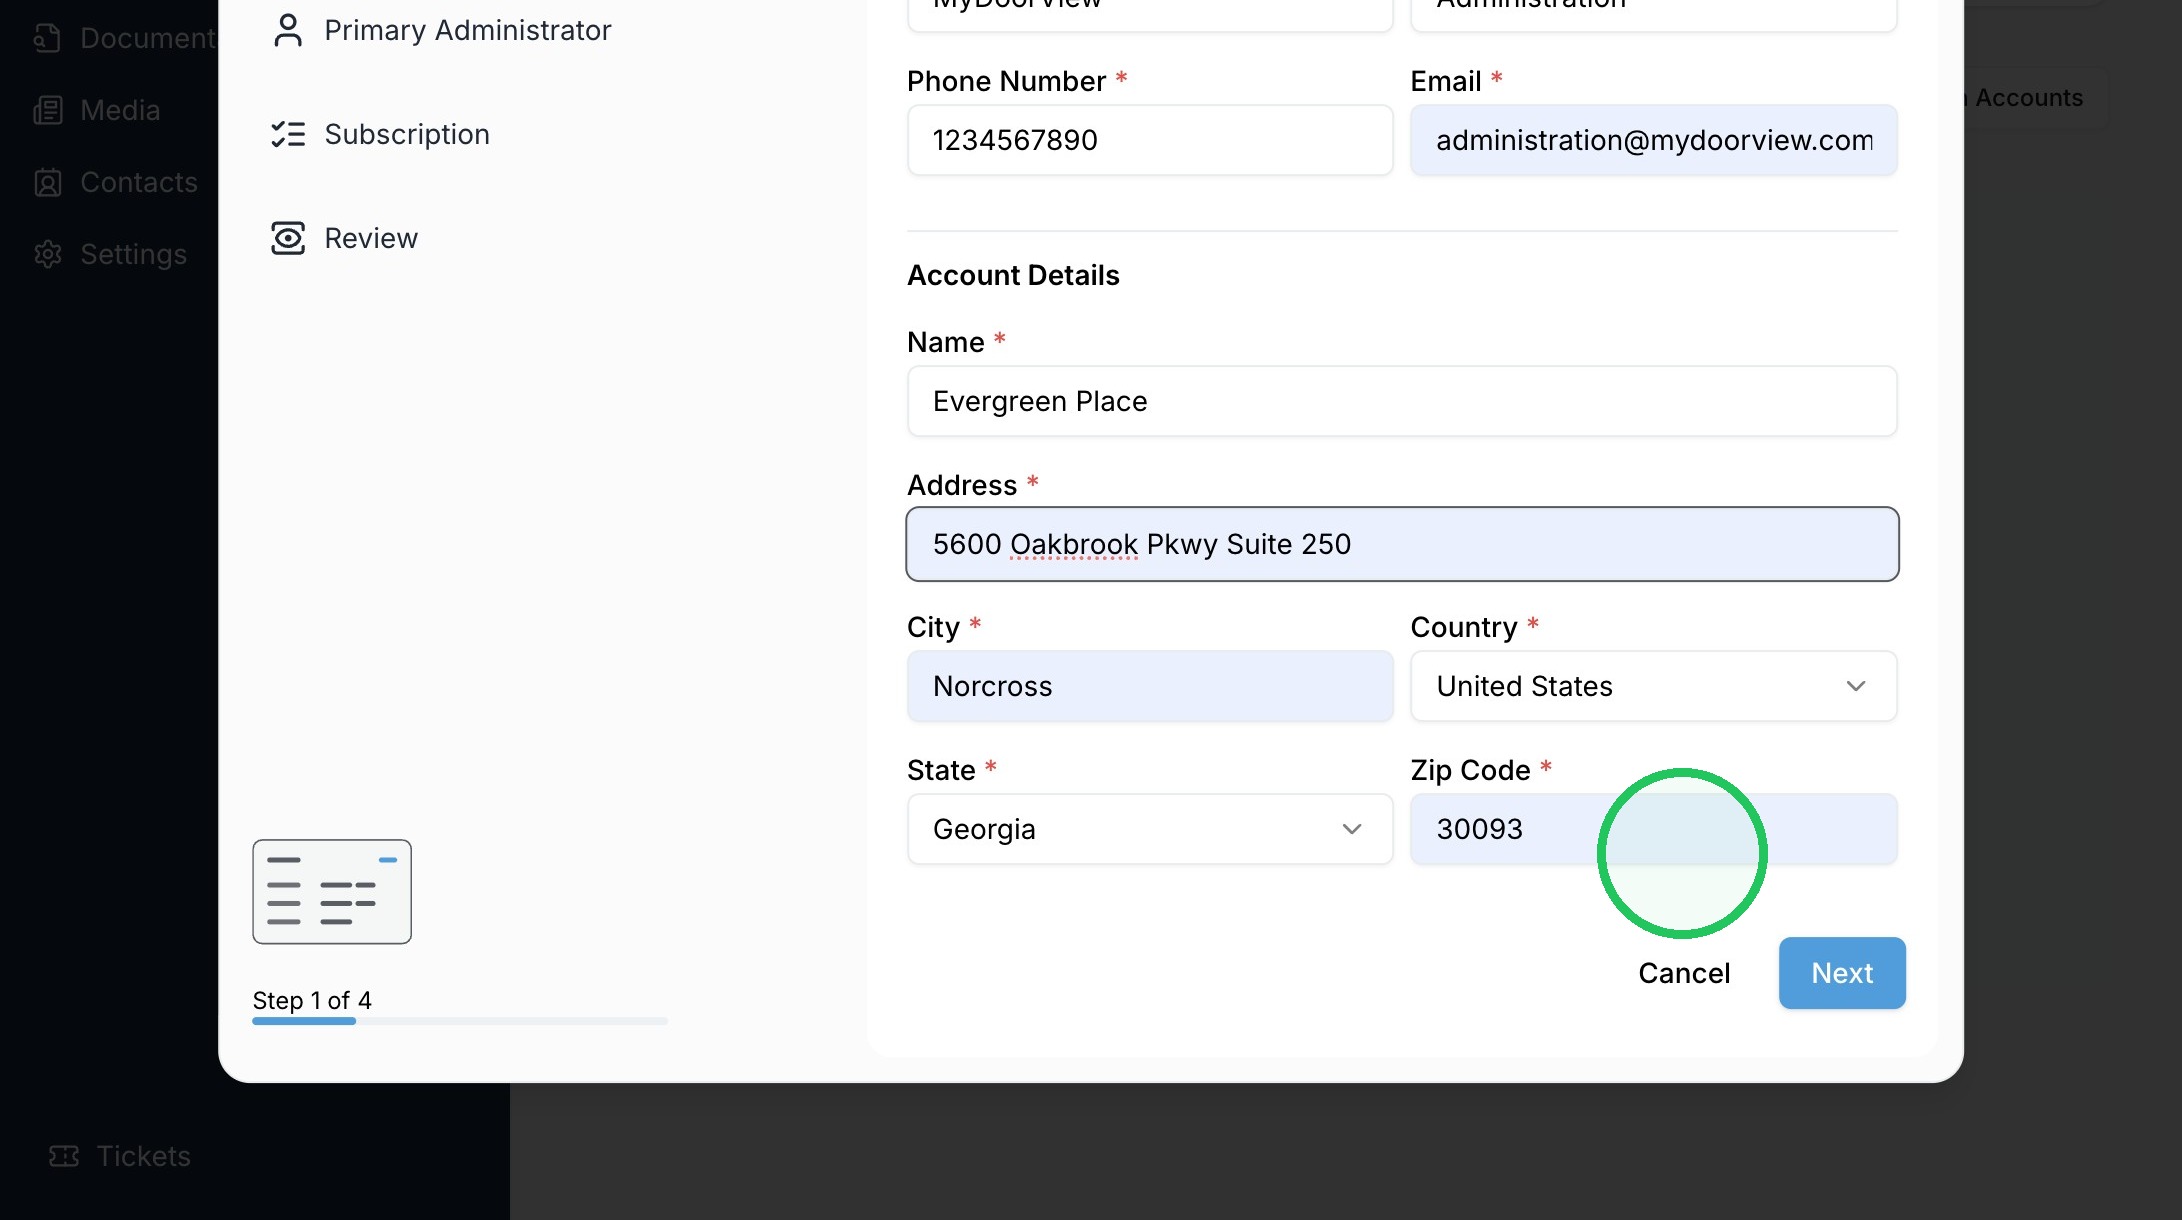Image resolution: width=2182 pixels, height=1220 pixels.
Task: Click the Subscription checklist icon
Action: coord(288,134)
